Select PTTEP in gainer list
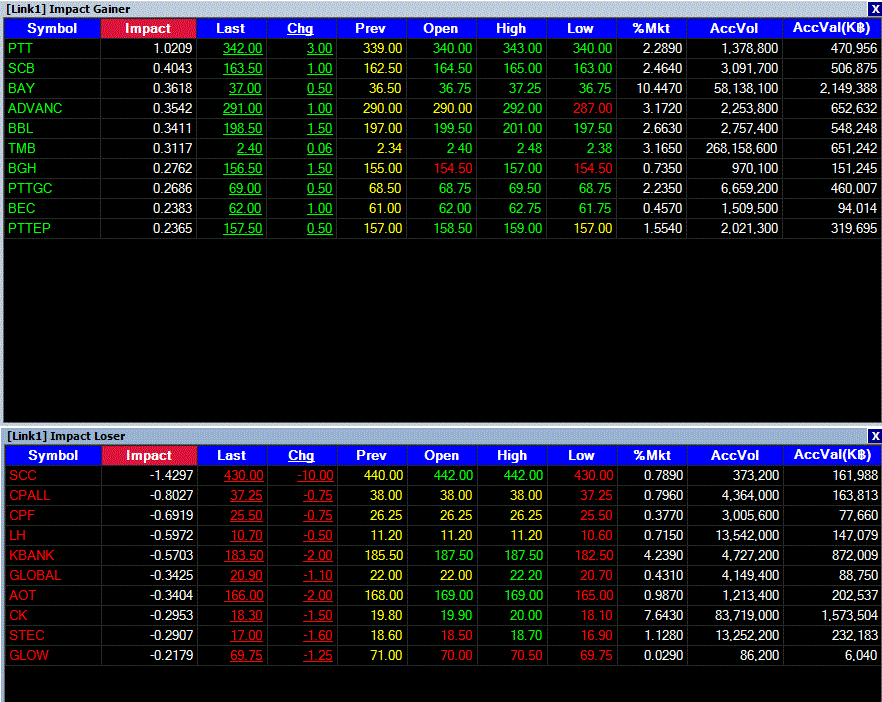 click(29, 228)
